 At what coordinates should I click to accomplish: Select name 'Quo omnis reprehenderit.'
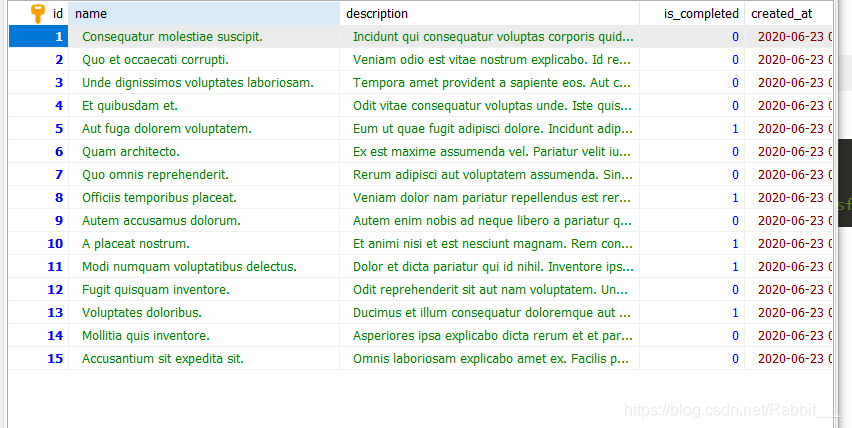(155, 174)
